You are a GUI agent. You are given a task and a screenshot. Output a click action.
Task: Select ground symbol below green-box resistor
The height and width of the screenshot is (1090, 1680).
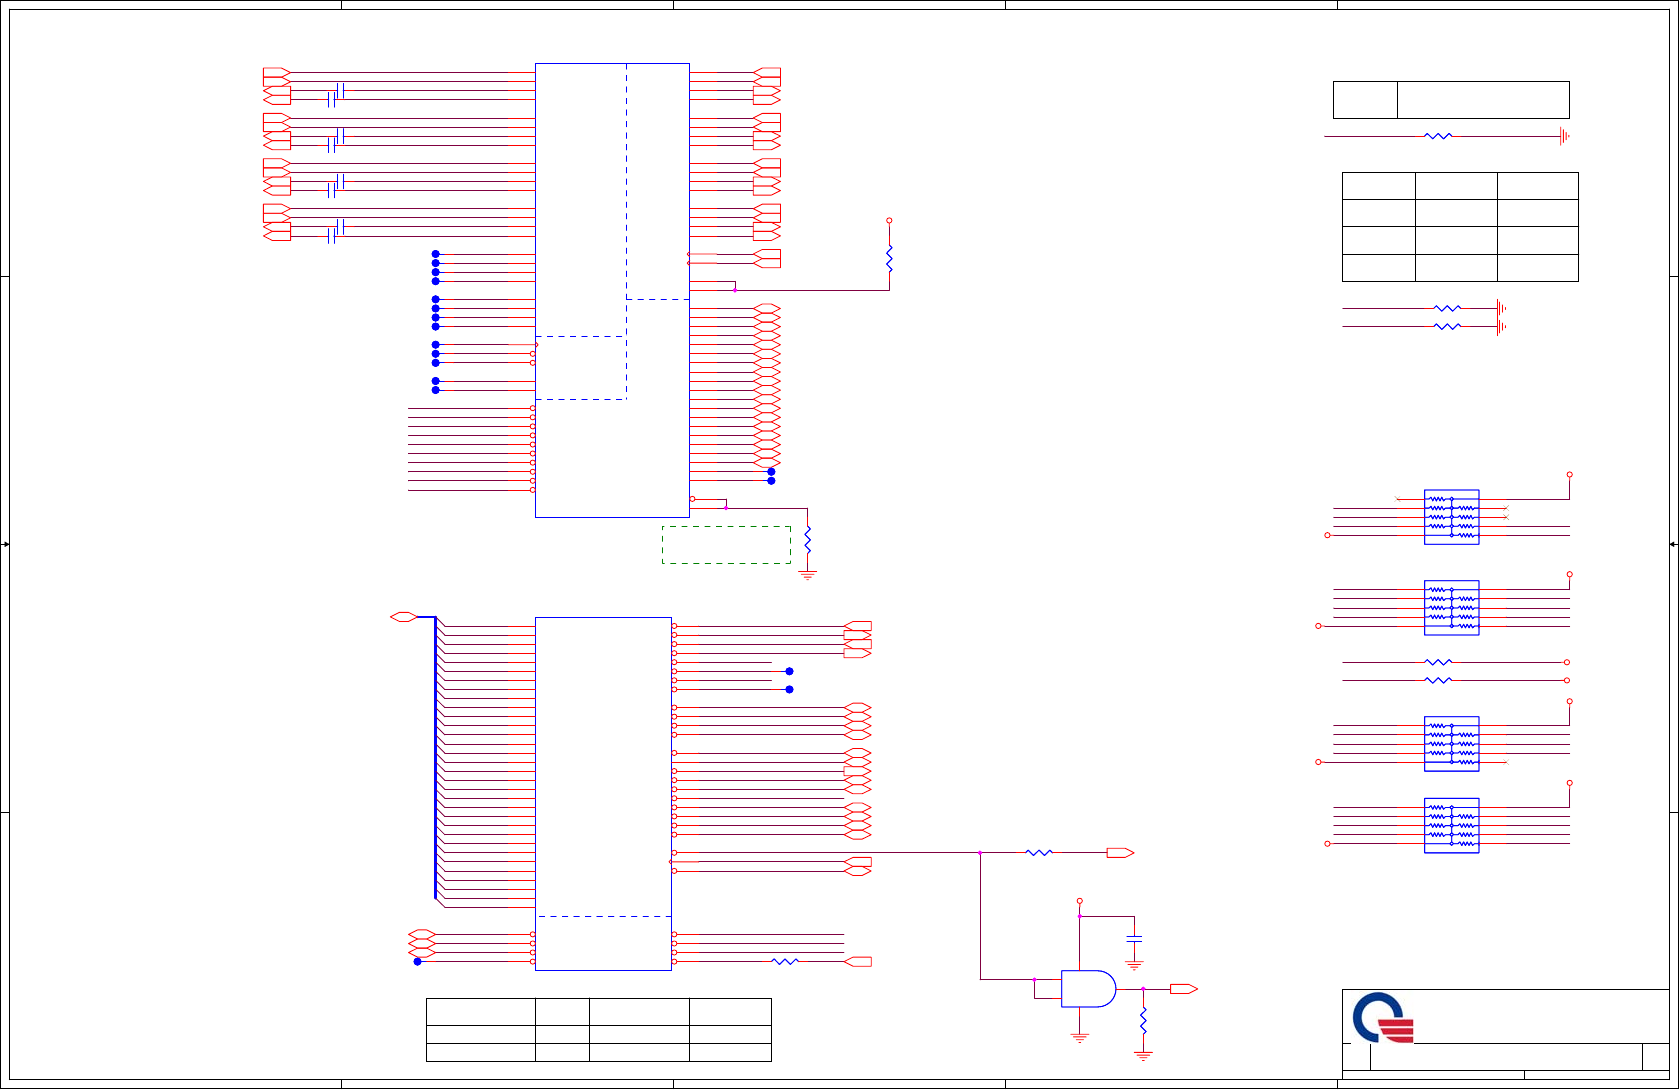[808, 576]
